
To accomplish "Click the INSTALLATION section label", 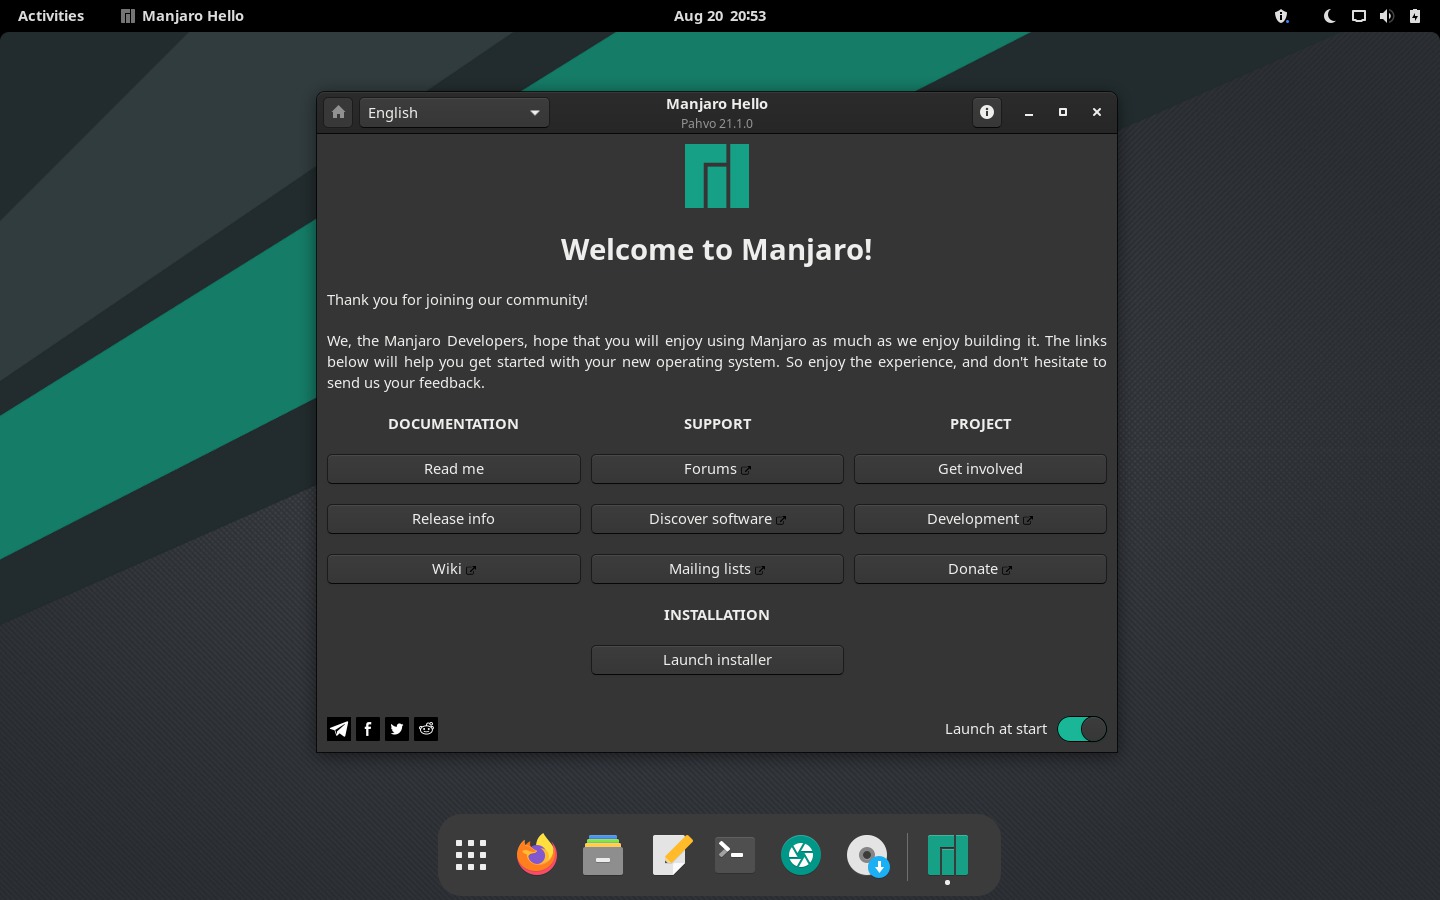I will (x=717, y=615).
